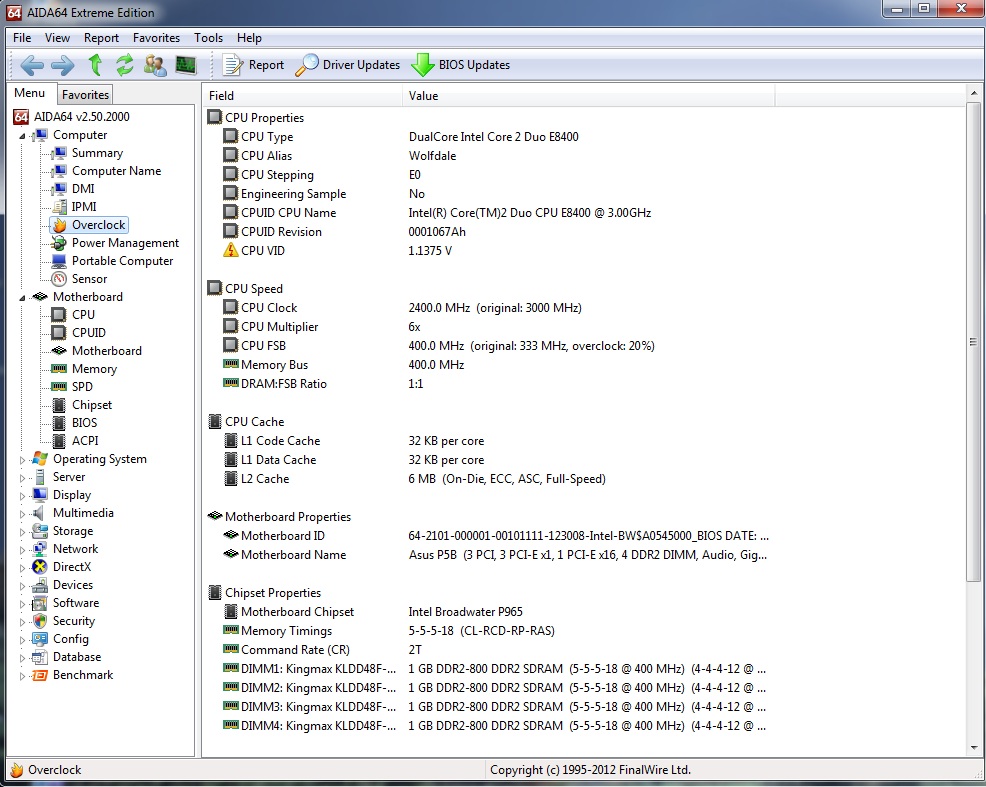Select IPMI tree item
This screenshot has height=787, width=986.
[x=84, y=207]
